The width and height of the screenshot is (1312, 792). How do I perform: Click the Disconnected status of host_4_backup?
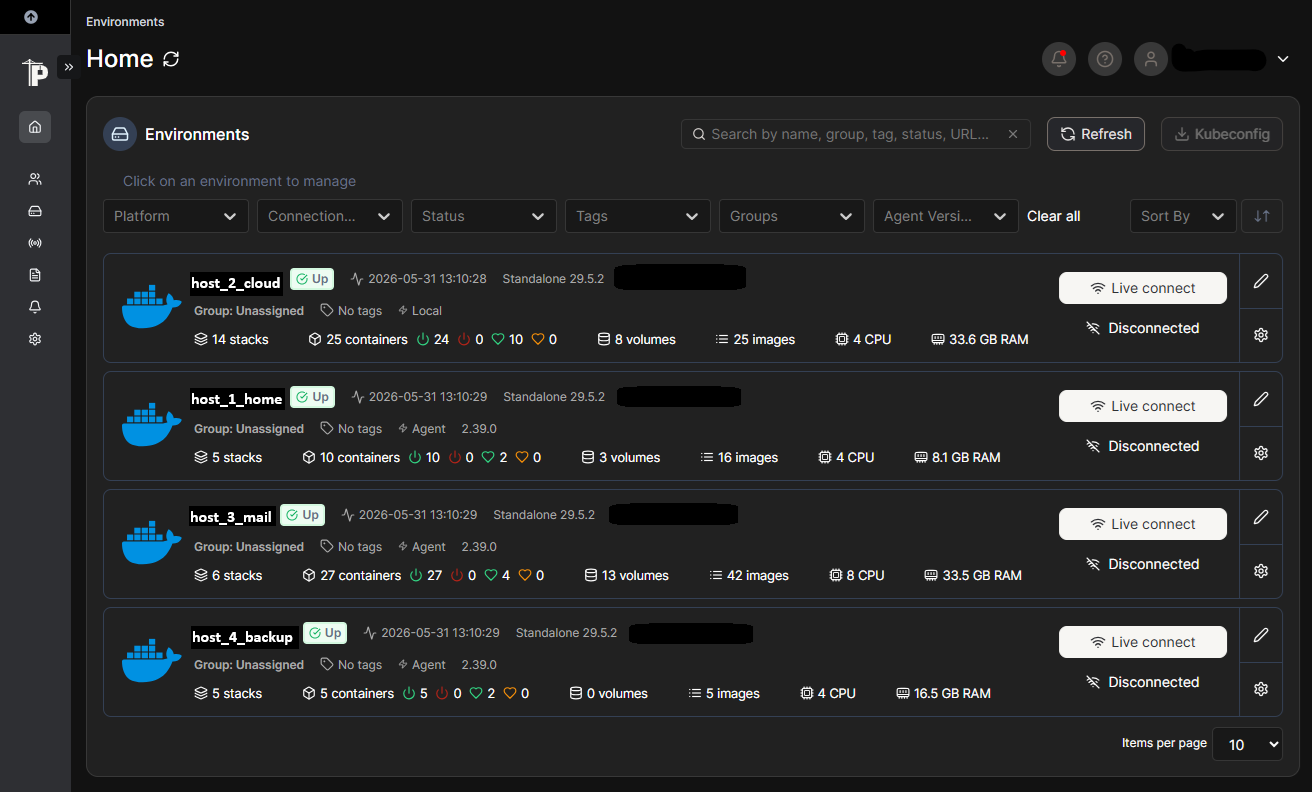click(x=1143, y=682)
